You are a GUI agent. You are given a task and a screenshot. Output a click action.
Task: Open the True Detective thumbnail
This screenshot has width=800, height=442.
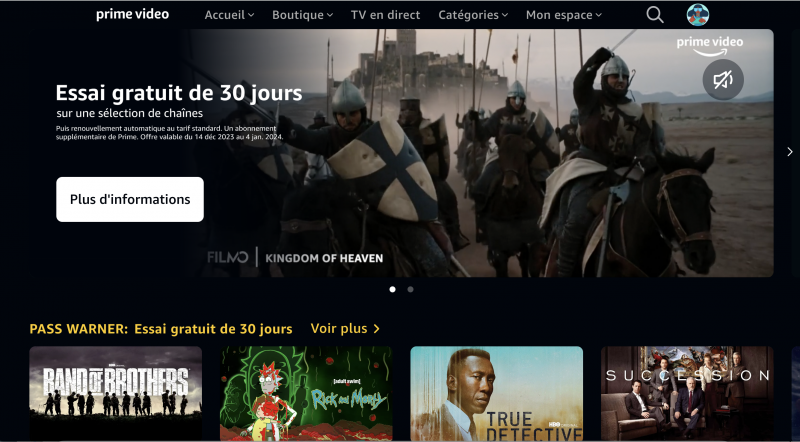point(496,393)
